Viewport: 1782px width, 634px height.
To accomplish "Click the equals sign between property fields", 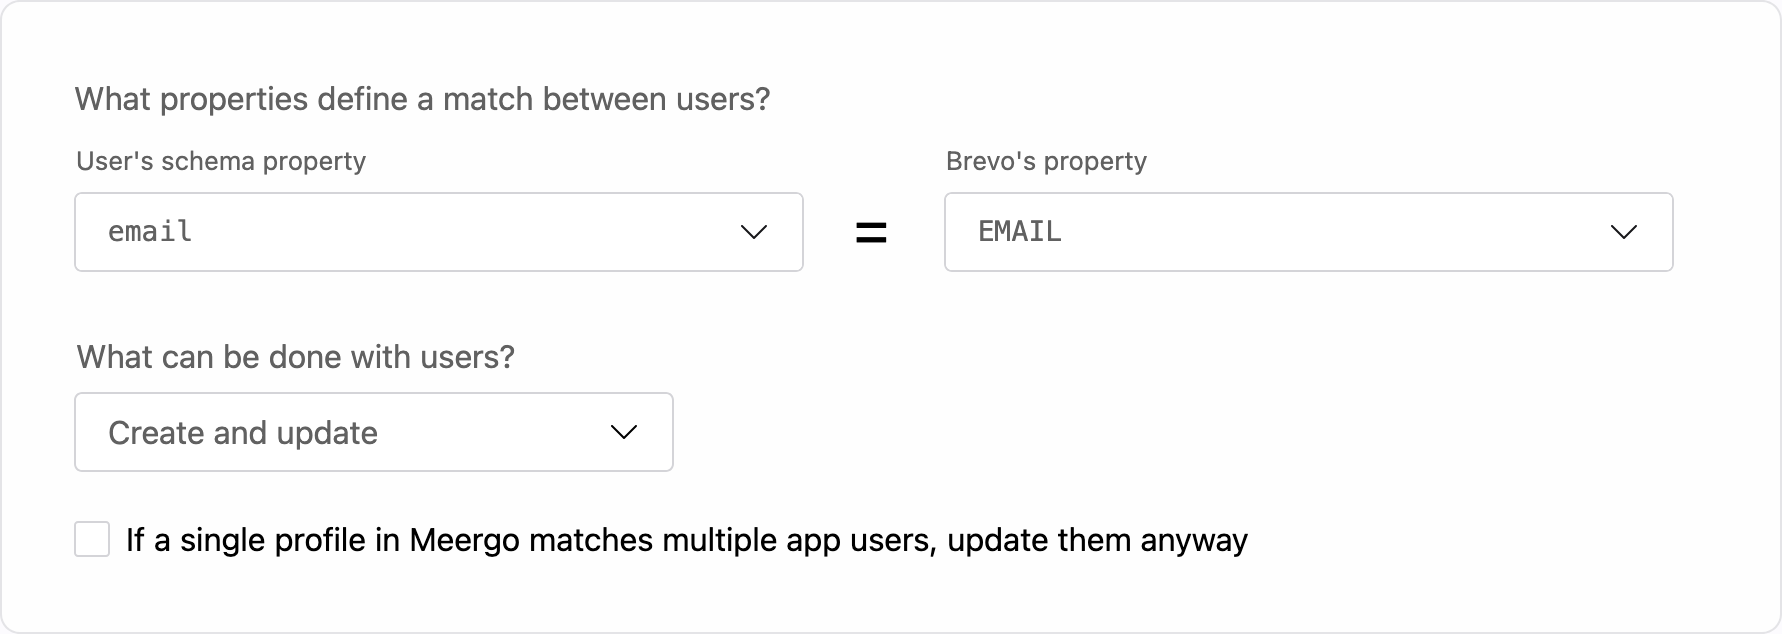I will click(871, 233).
